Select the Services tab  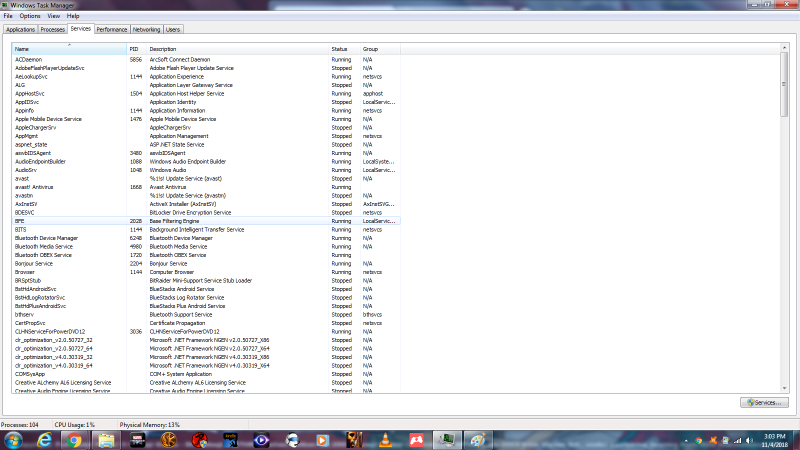[81, 29]
